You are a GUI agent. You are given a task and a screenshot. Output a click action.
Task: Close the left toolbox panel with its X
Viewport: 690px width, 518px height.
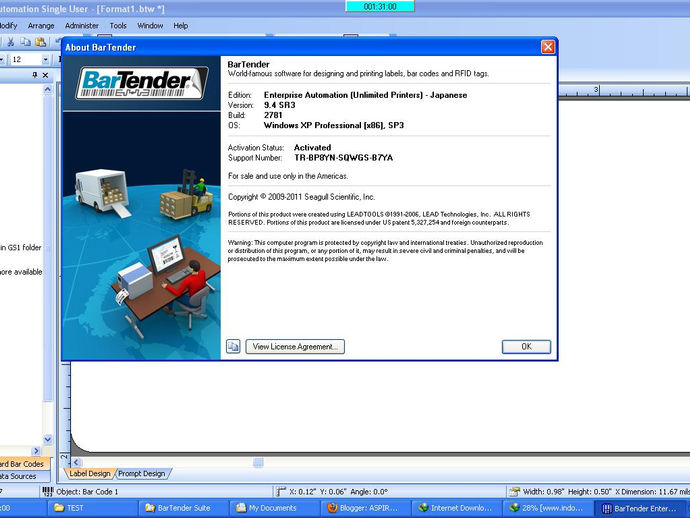(45, 75)
